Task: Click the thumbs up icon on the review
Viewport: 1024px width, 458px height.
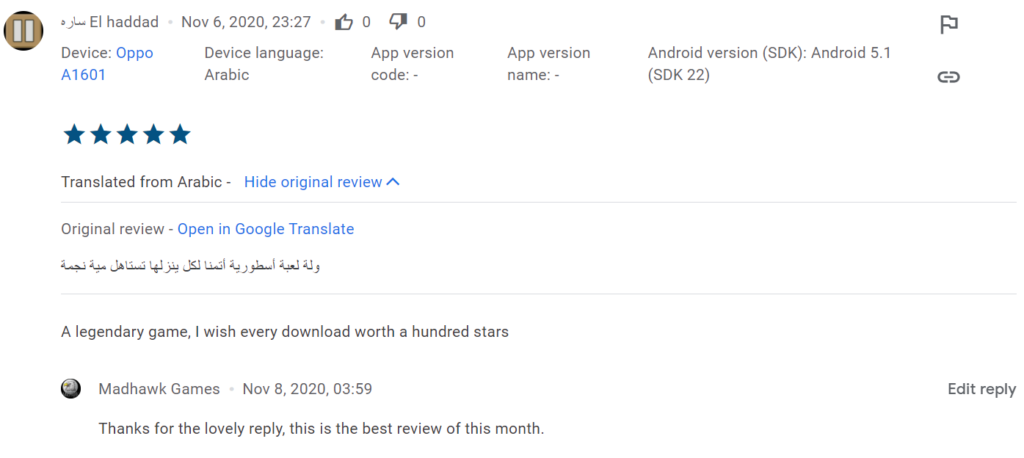Action: [344, 22]
